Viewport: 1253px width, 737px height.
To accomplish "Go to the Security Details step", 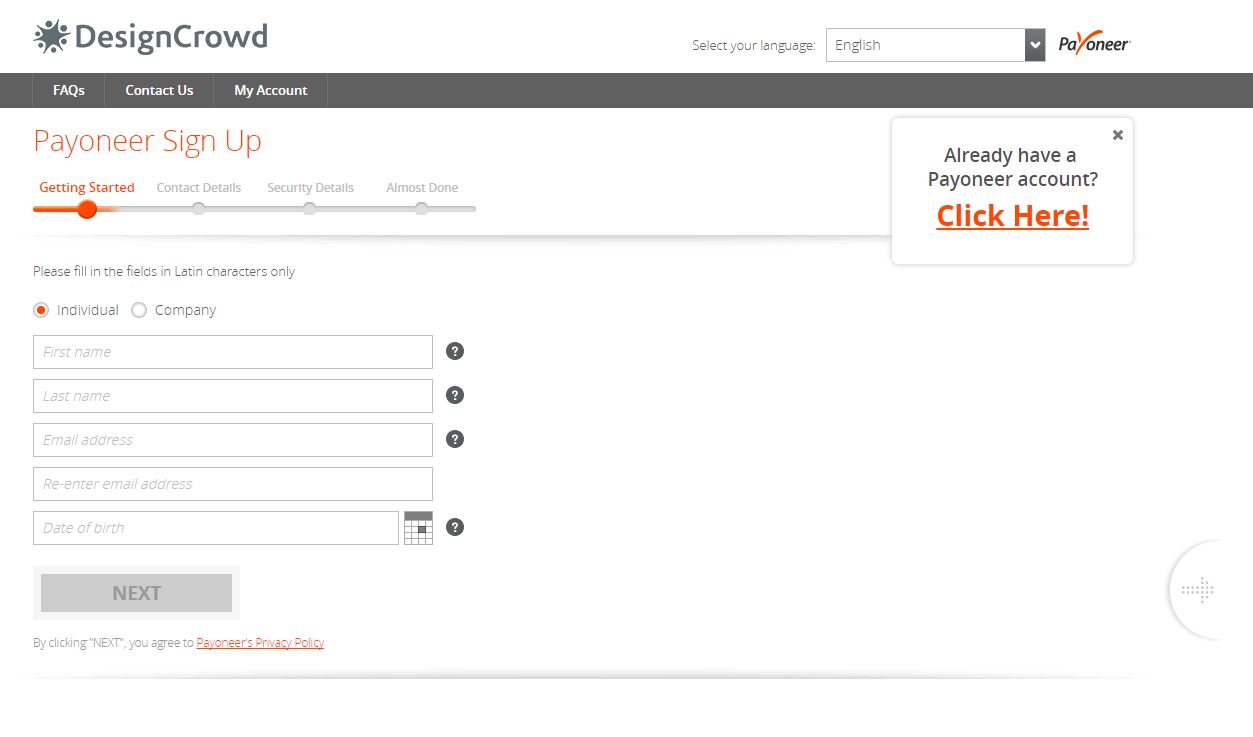I will [310, 187].
